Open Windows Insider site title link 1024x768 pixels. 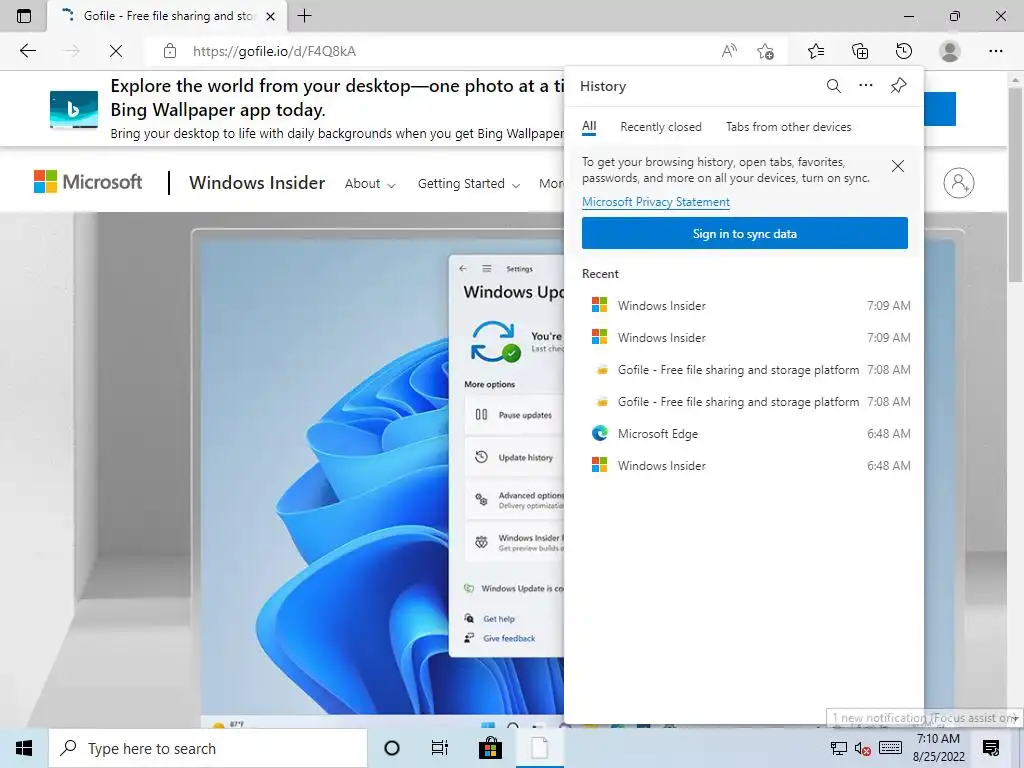257,183
